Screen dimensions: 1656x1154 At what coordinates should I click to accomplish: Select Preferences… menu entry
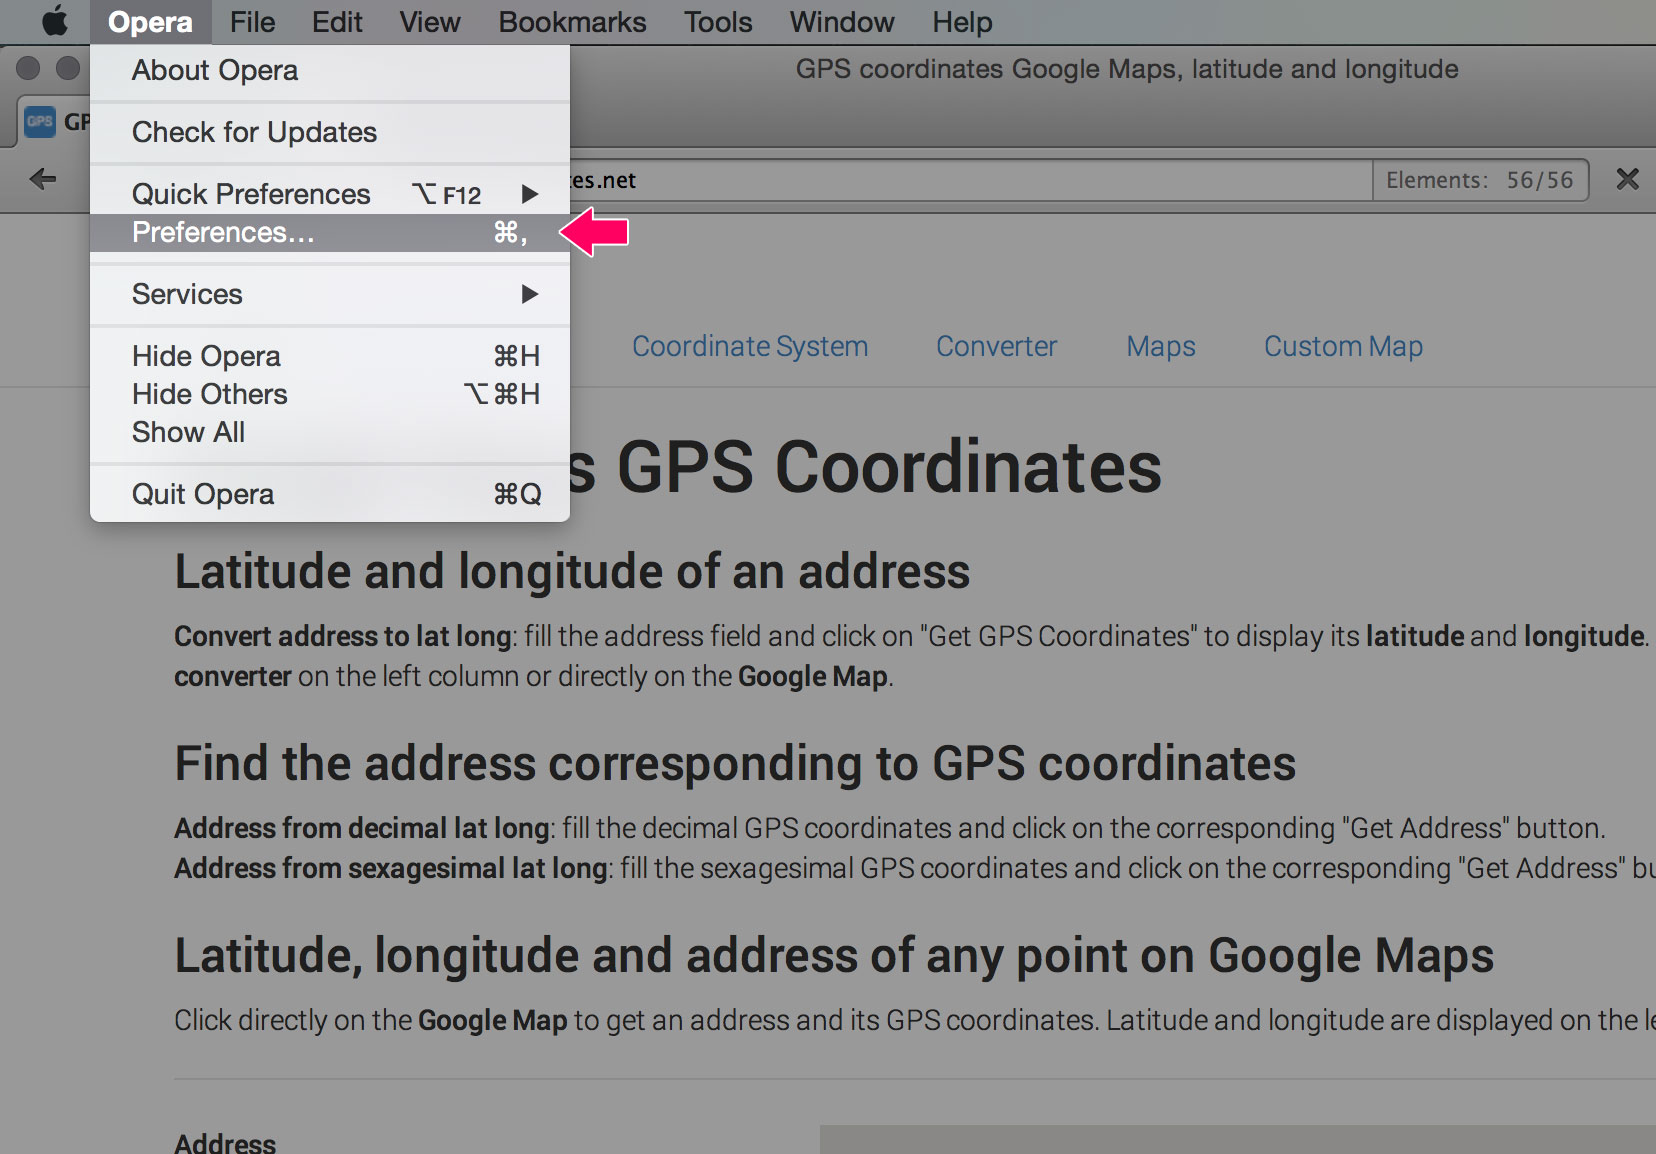[x=330, y=232]
